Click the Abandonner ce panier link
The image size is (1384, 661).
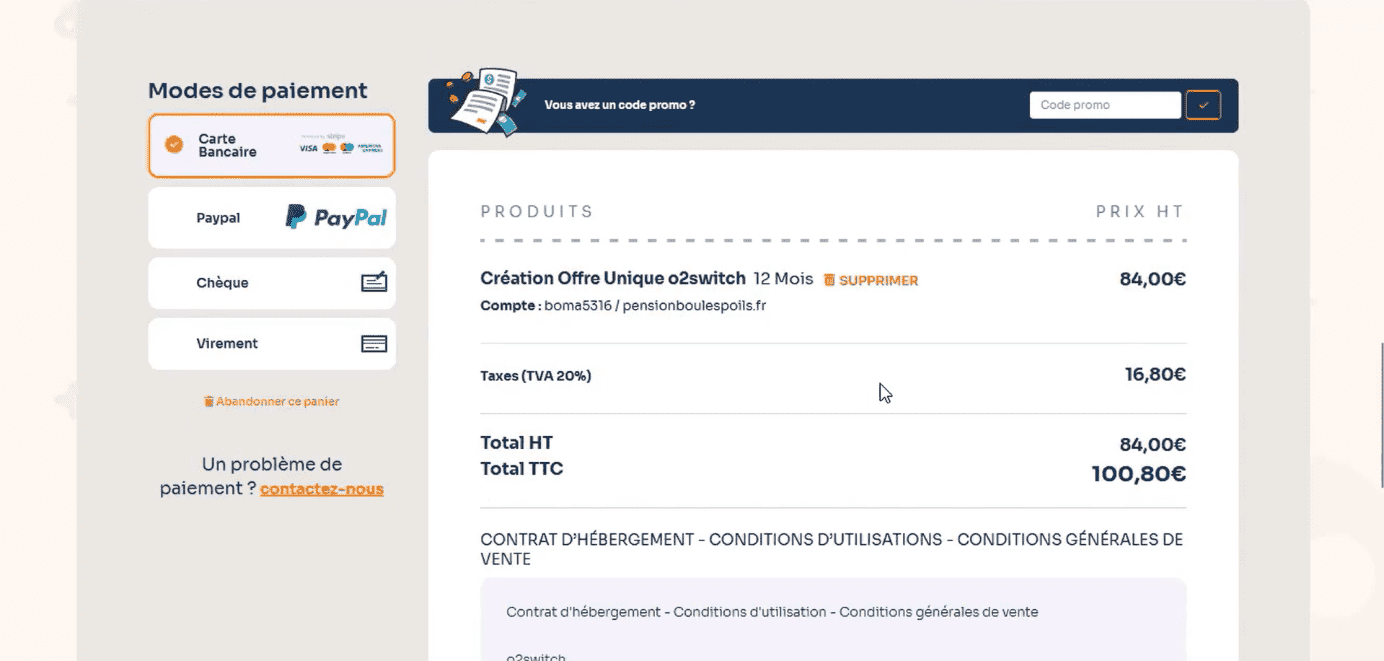278,401
